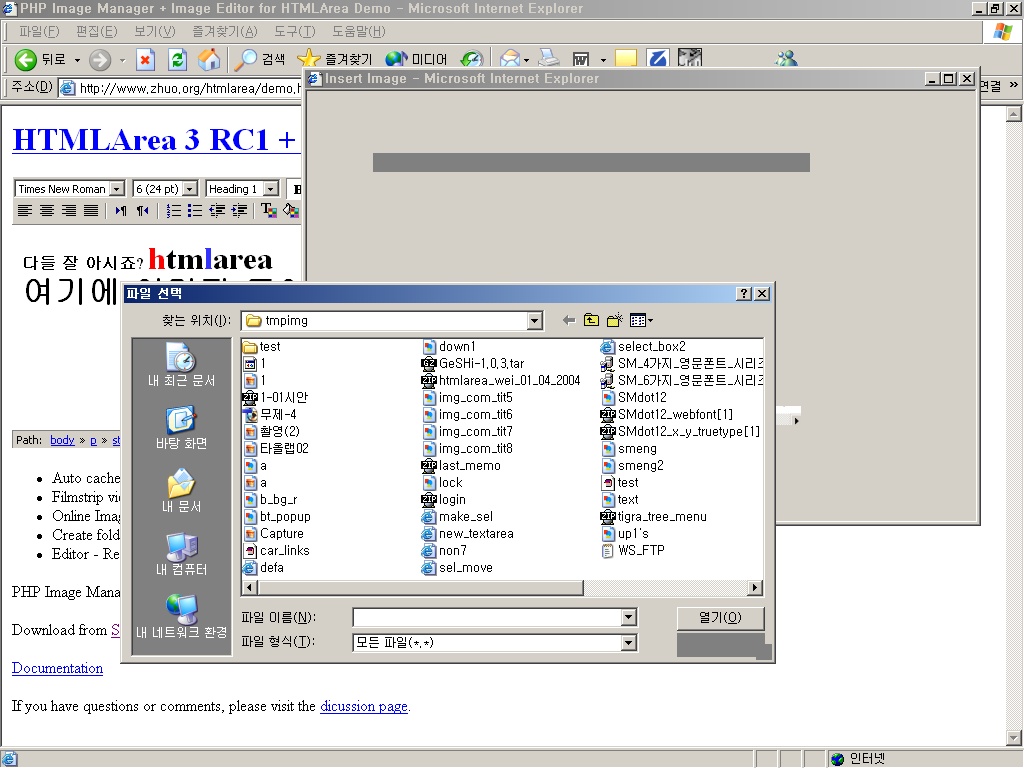Click the file list horizontal scrollbar right arrow
This screenshot has width=1024, height=768.
pos(755,588)
